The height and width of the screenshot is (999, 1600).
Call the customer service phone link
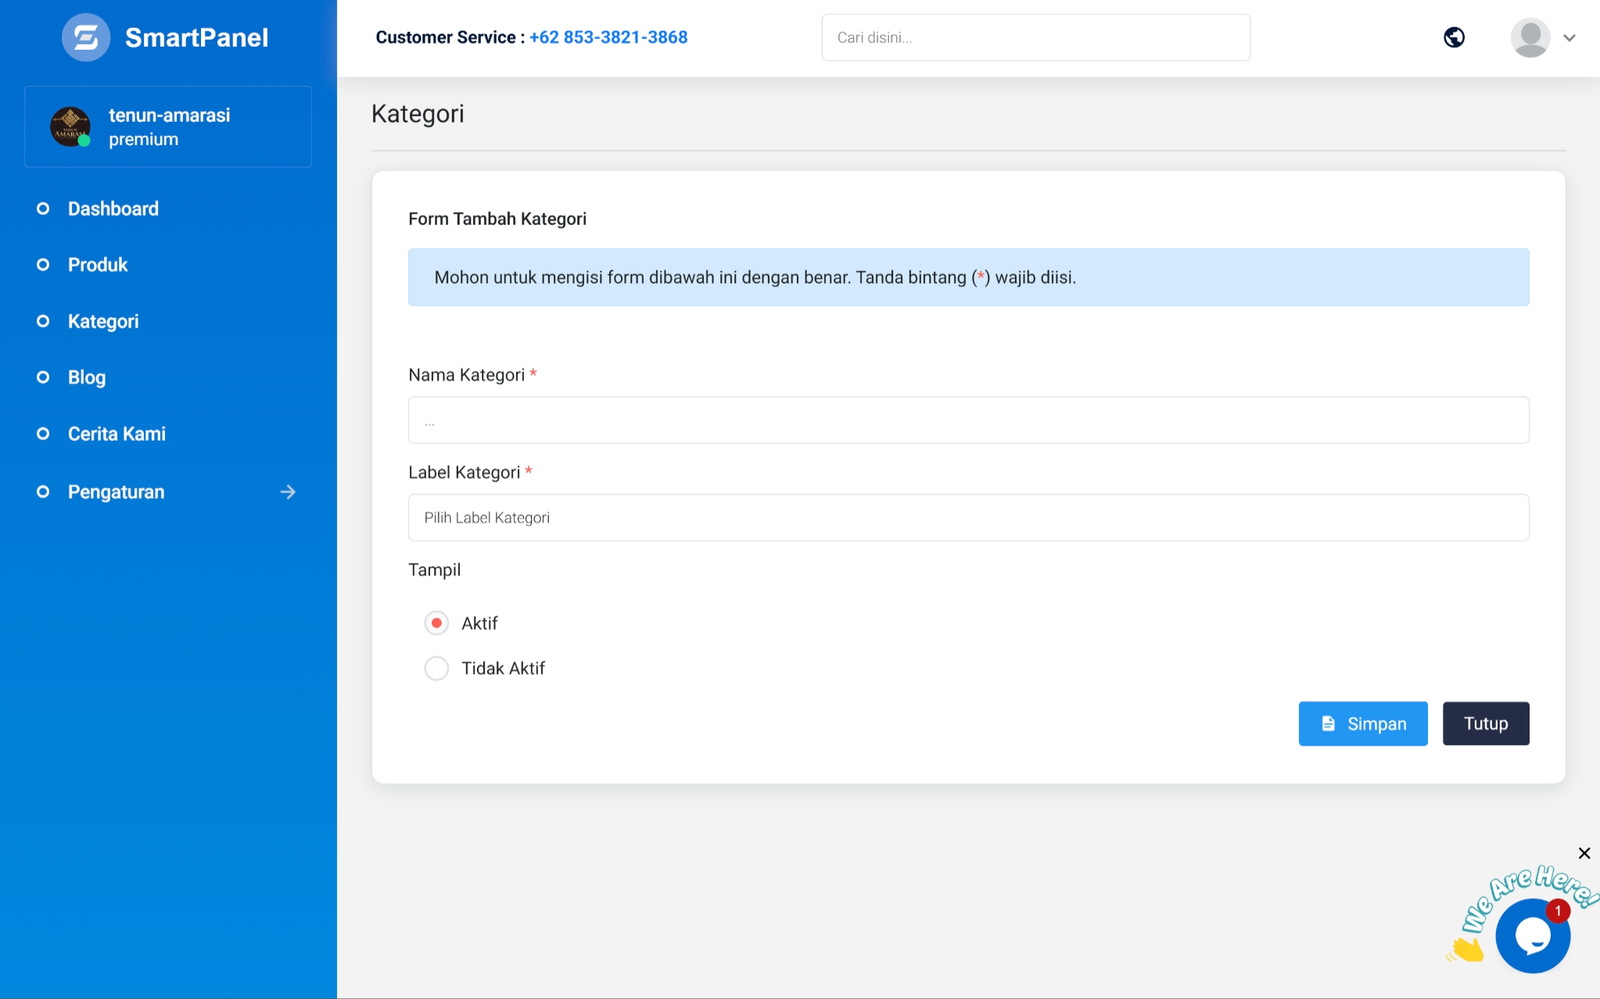[x=608, y=38]
